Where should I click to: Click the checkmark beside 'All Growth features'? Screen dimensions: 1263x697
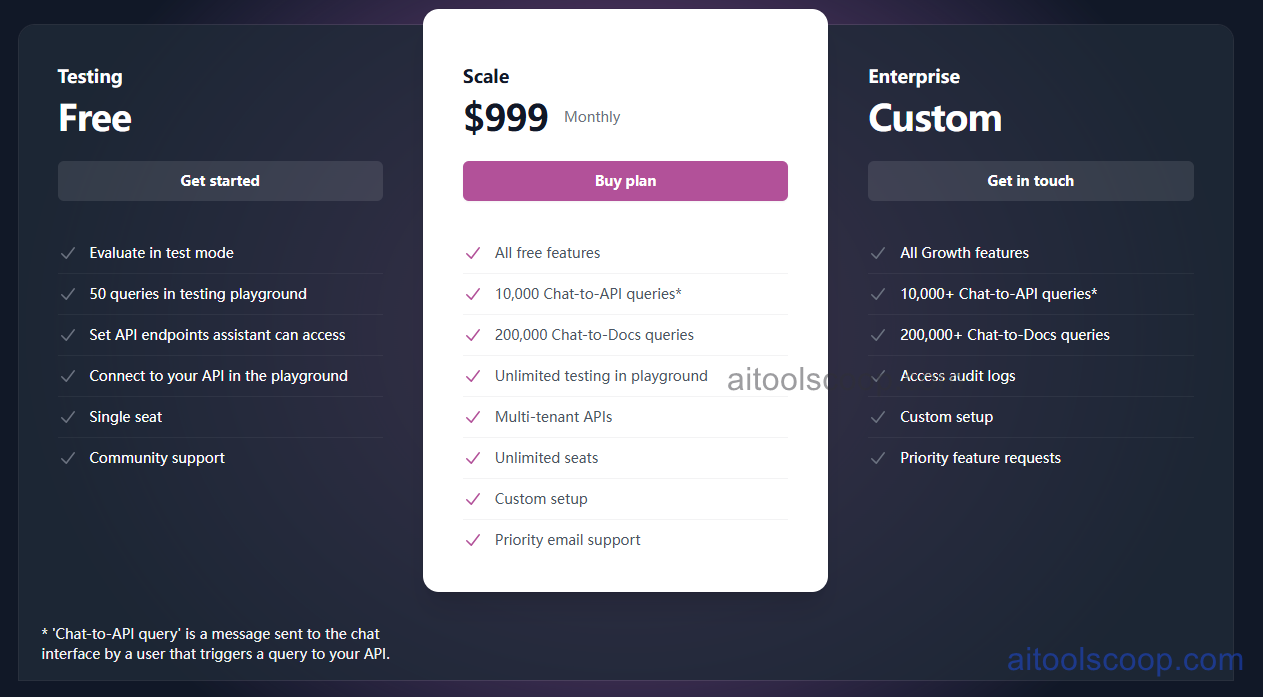pos(878,253)
